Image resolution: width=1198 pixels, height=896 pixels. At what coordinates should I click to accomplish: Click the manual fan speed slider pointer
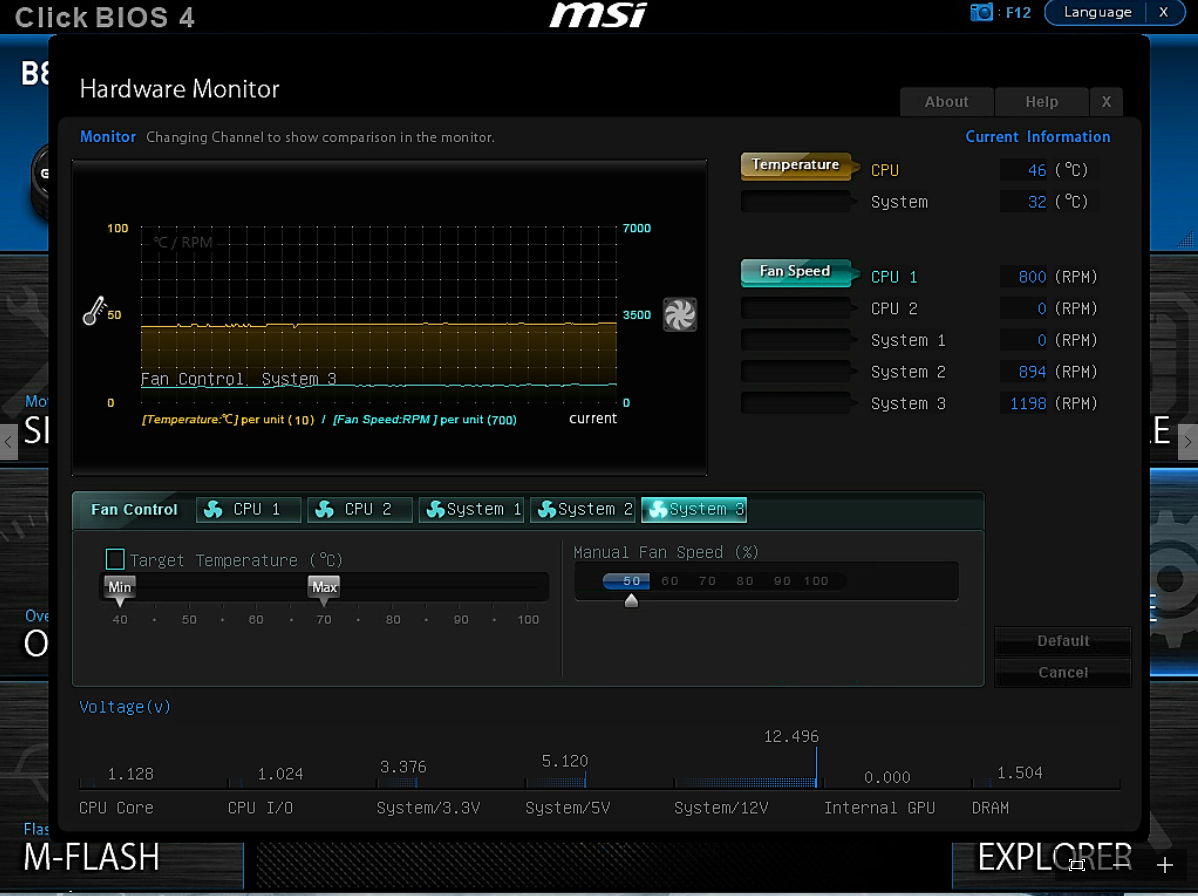[x=631, y=600]
